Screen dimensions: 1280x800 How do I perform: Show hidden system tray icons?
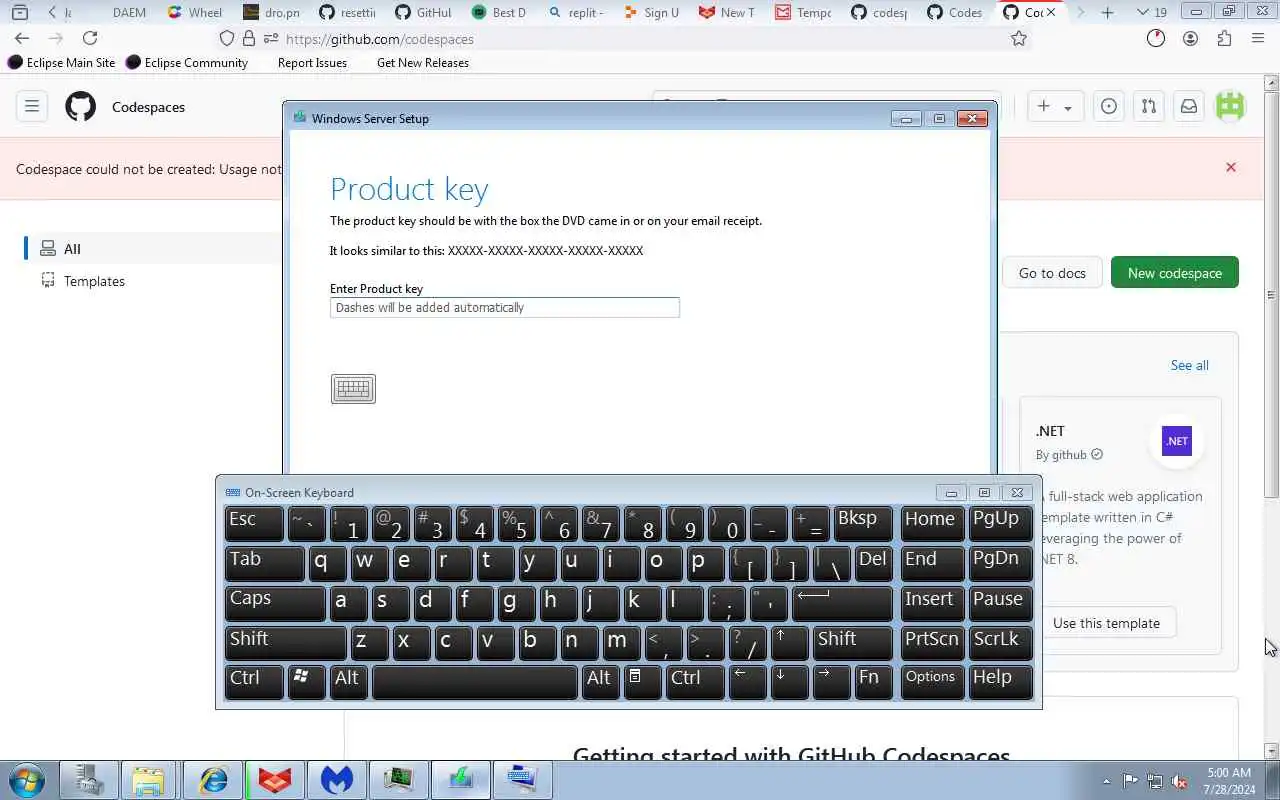pos(1106,781)
